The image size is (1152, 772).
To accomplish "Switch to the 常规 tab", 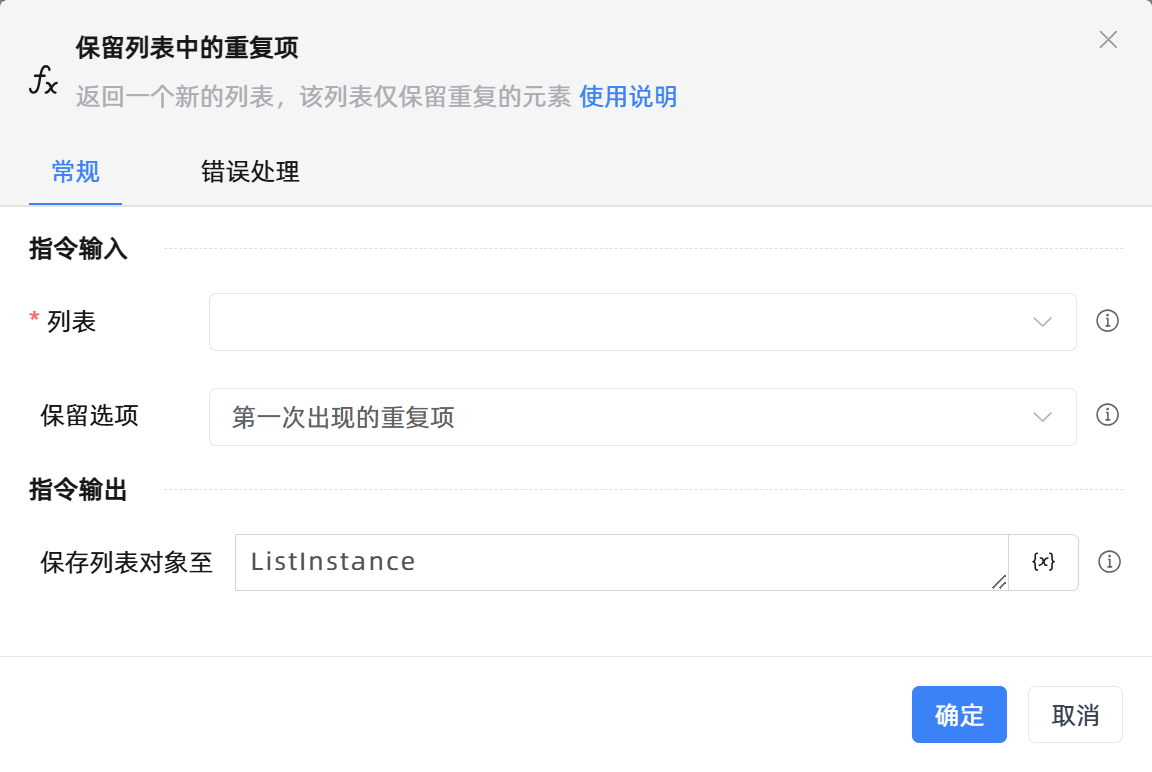I will [x=76, y=172].
